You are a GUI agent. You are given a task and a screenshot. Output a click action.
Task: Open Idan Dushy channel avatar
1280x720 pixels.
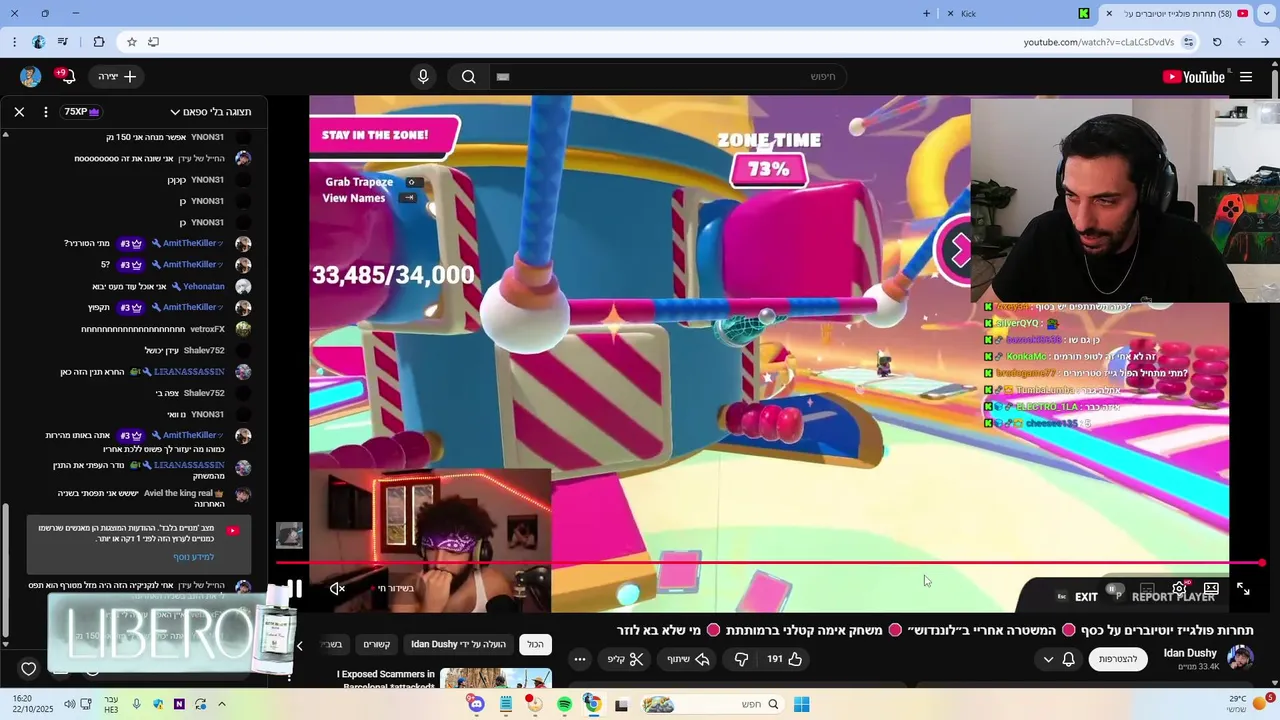1240,658
